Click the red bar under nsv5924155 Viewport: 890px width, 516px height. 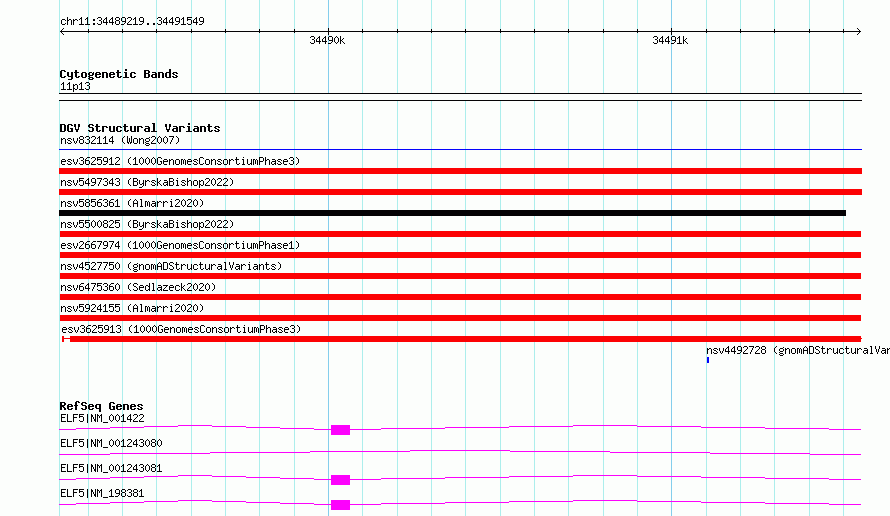click(460, 318)
